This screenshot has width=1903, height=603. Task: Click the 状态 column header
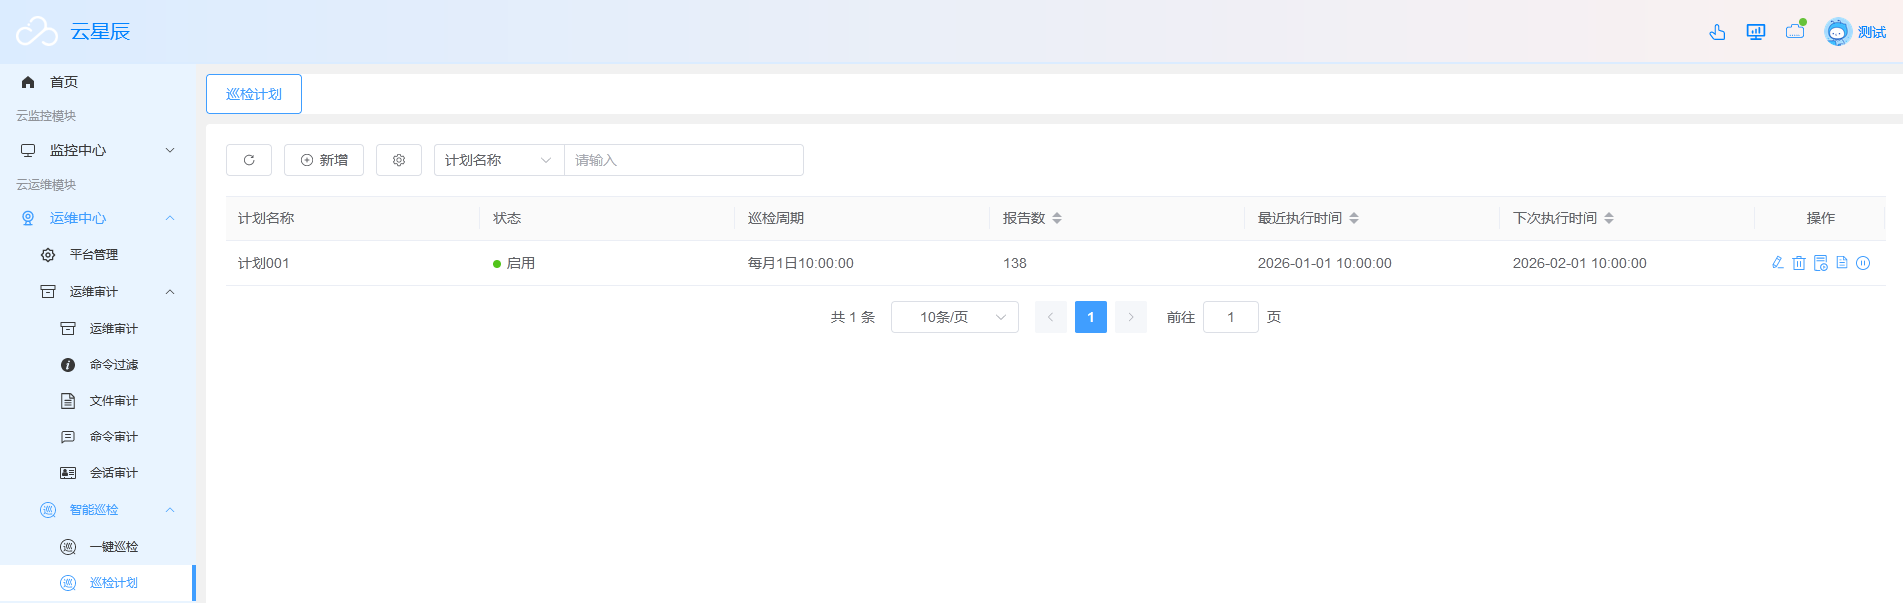[507, 218]
